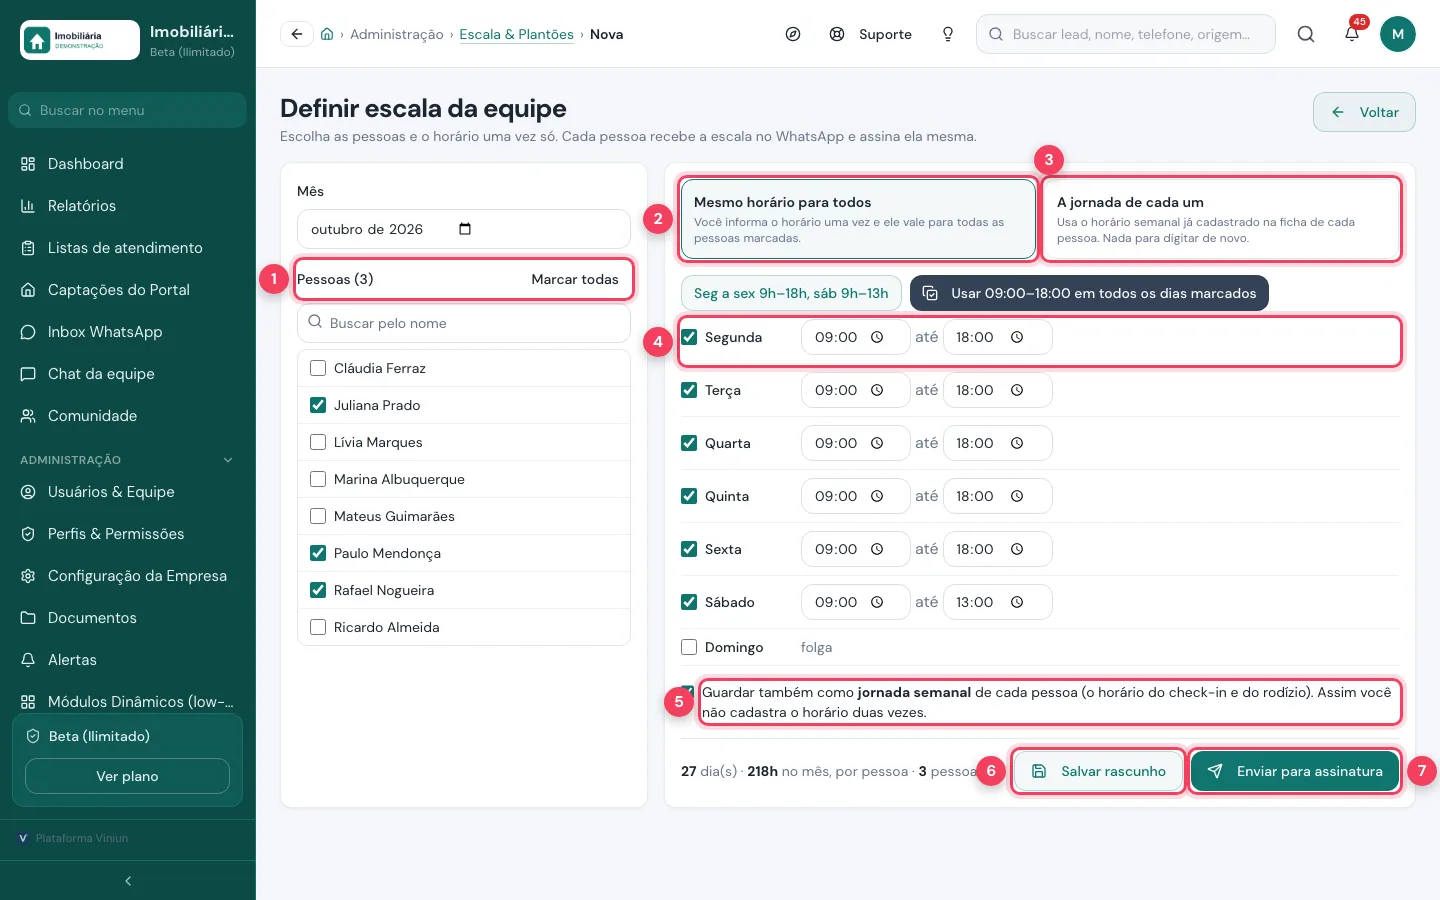Open Administração breadcrumb
Viewport: 1440px width, 900px height.
point(397,34)
